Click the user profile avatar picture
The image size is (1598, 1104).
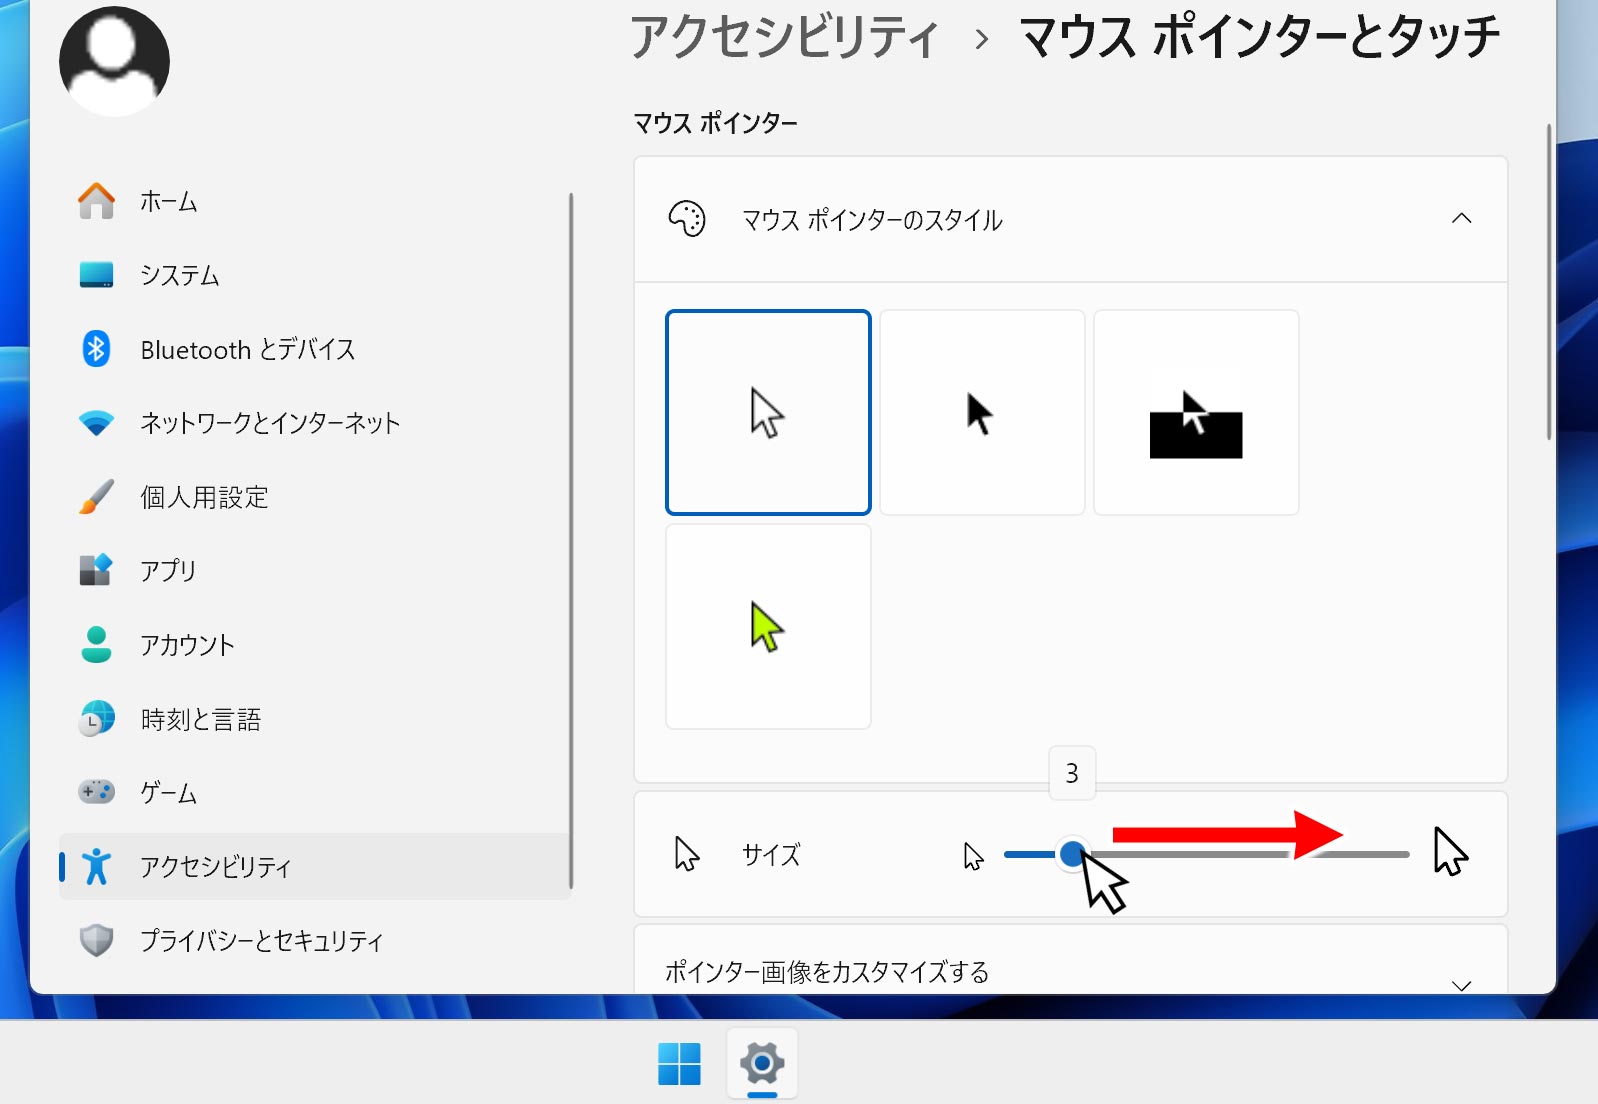tap(114, 62)
